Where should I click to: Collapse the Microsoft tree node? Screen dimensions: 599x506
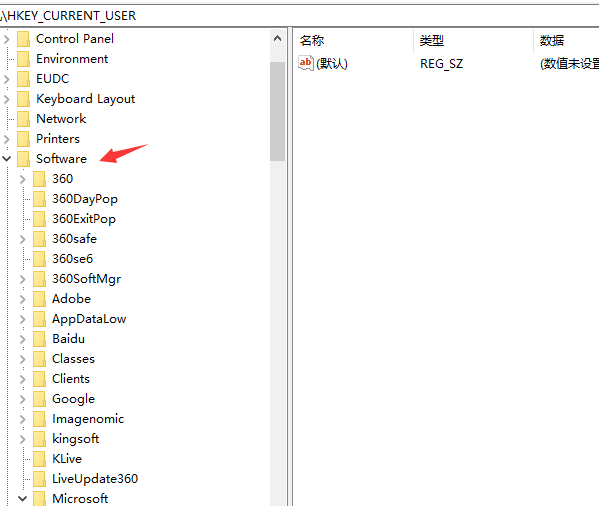pyautogui.click(x=23, y=498)
